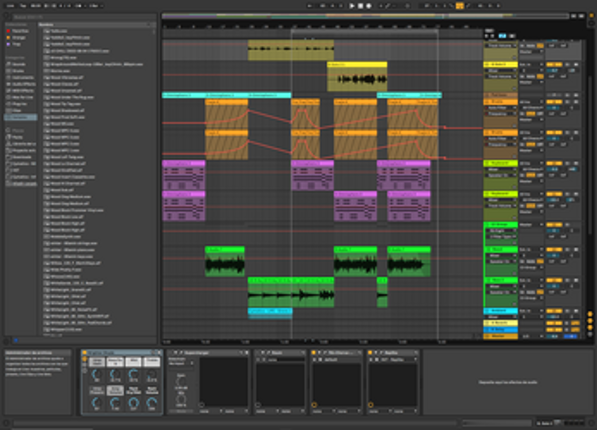
Task: Select the cyan clip on the bottom track
Action: (x=270, y=313)
